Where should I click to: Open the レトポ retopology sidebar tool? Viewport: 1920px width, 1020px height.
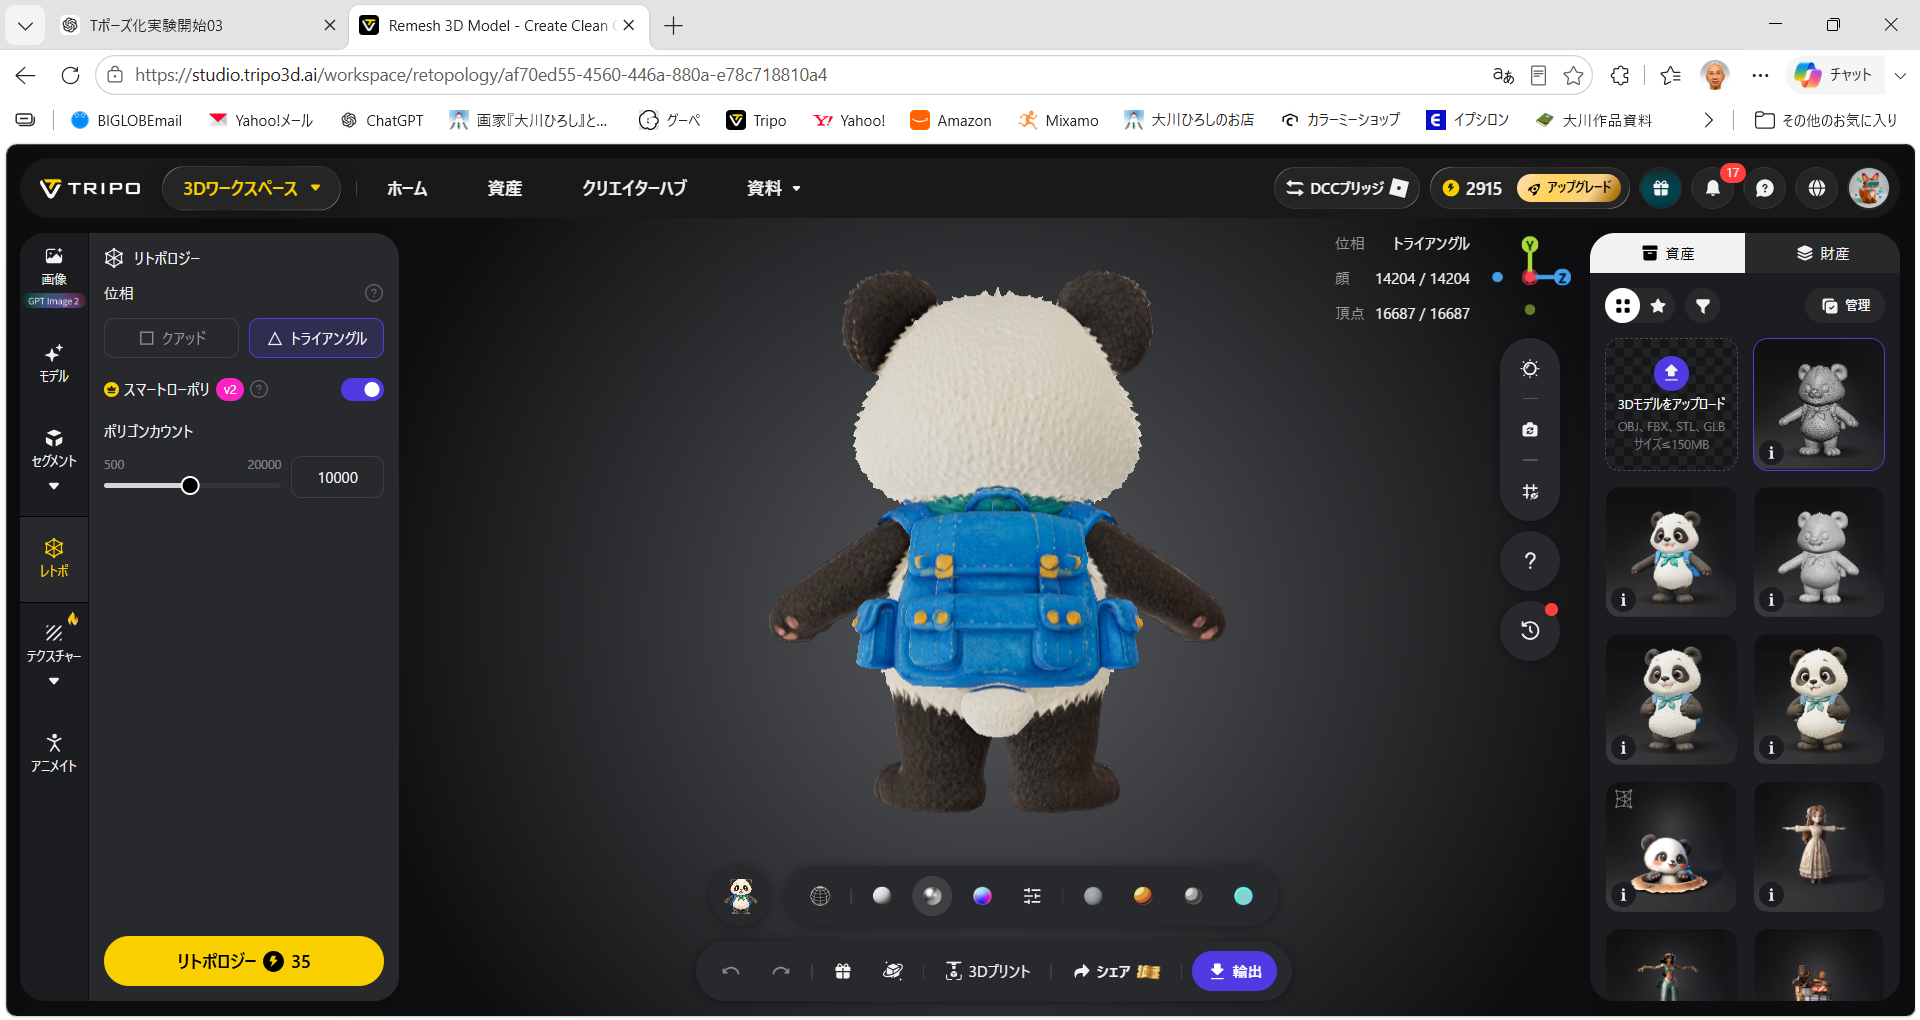pos(54,558)
